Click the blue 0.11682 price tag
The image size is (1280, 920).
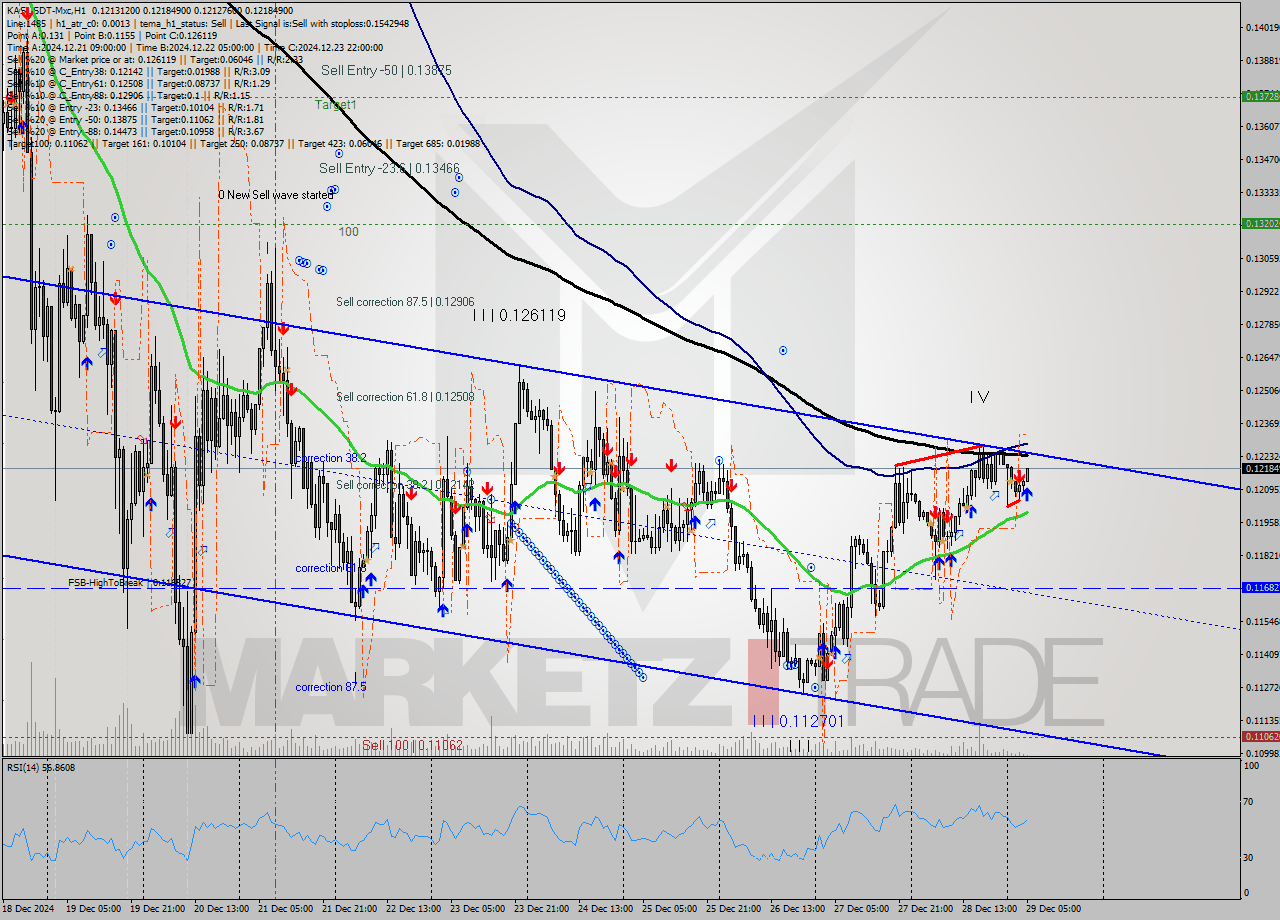point(1260,588)
